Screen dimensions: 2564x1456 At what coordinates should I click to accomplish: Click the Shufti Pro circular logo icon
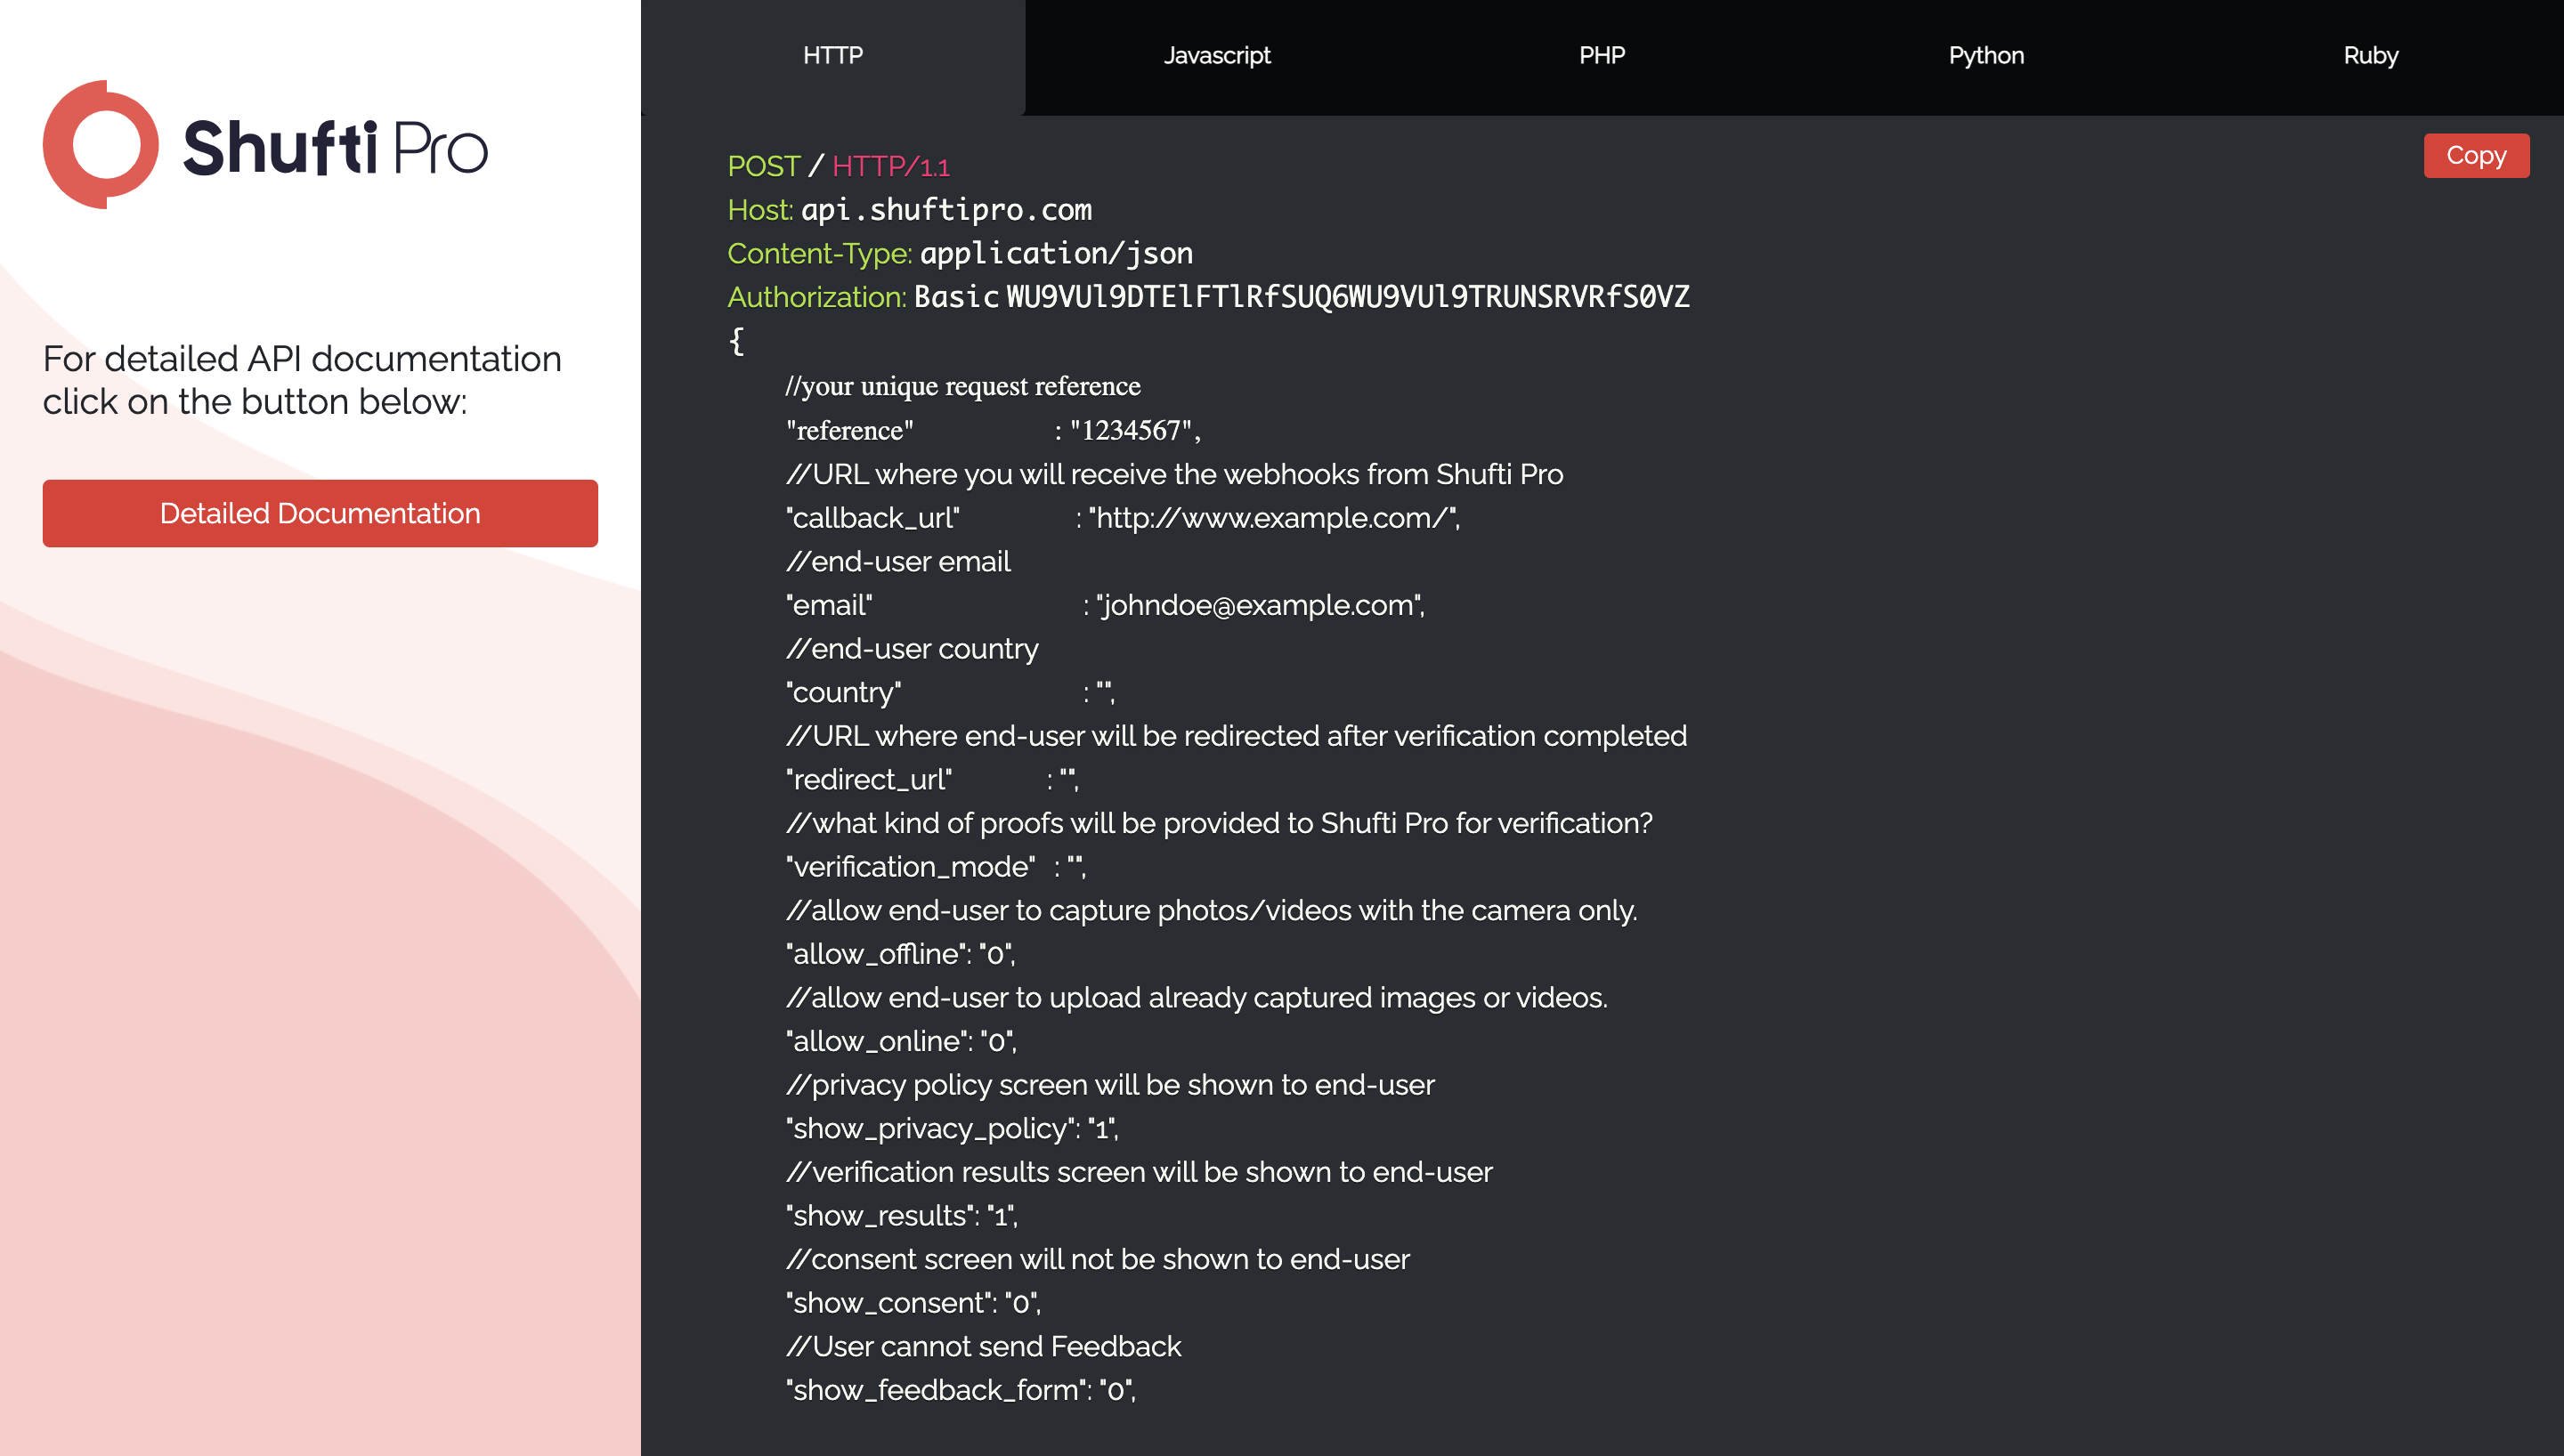(101, 145)
